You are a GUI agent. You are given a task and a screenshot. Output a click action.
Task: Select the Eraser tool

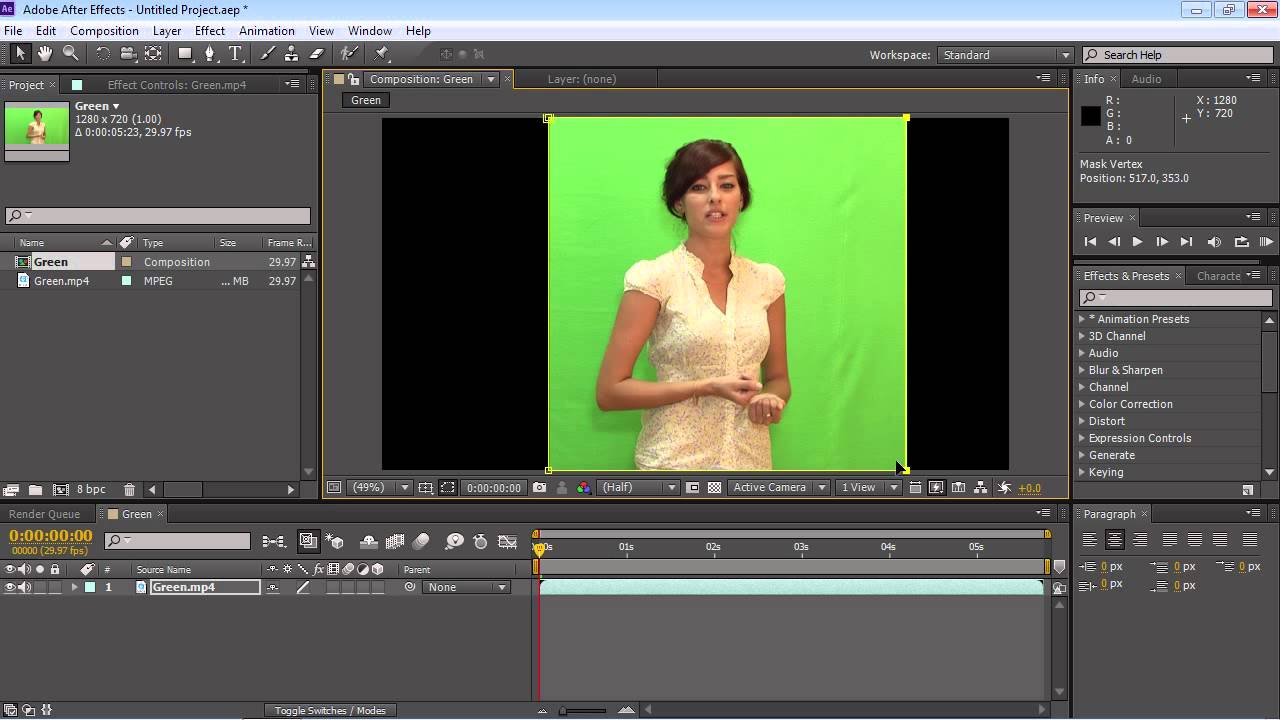(317, 54)
